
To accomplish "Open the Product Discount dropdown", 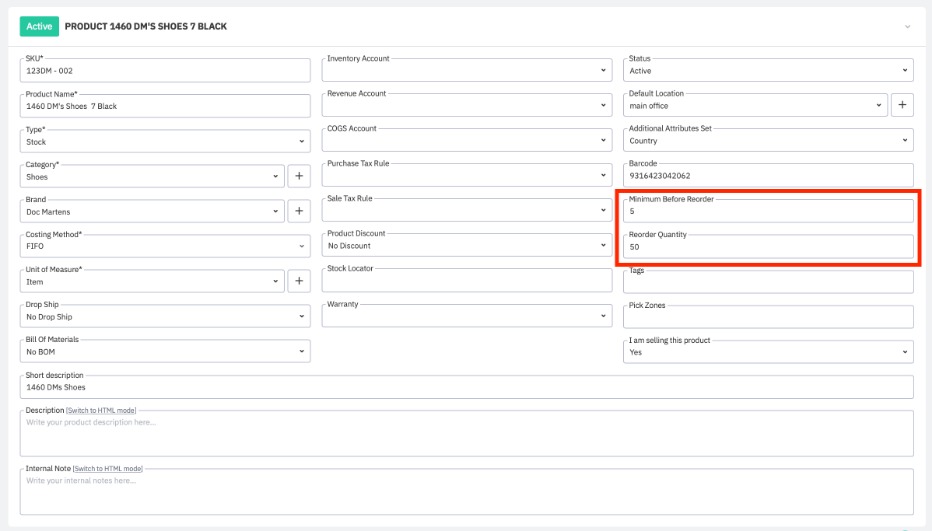I will tap(466, 246).
